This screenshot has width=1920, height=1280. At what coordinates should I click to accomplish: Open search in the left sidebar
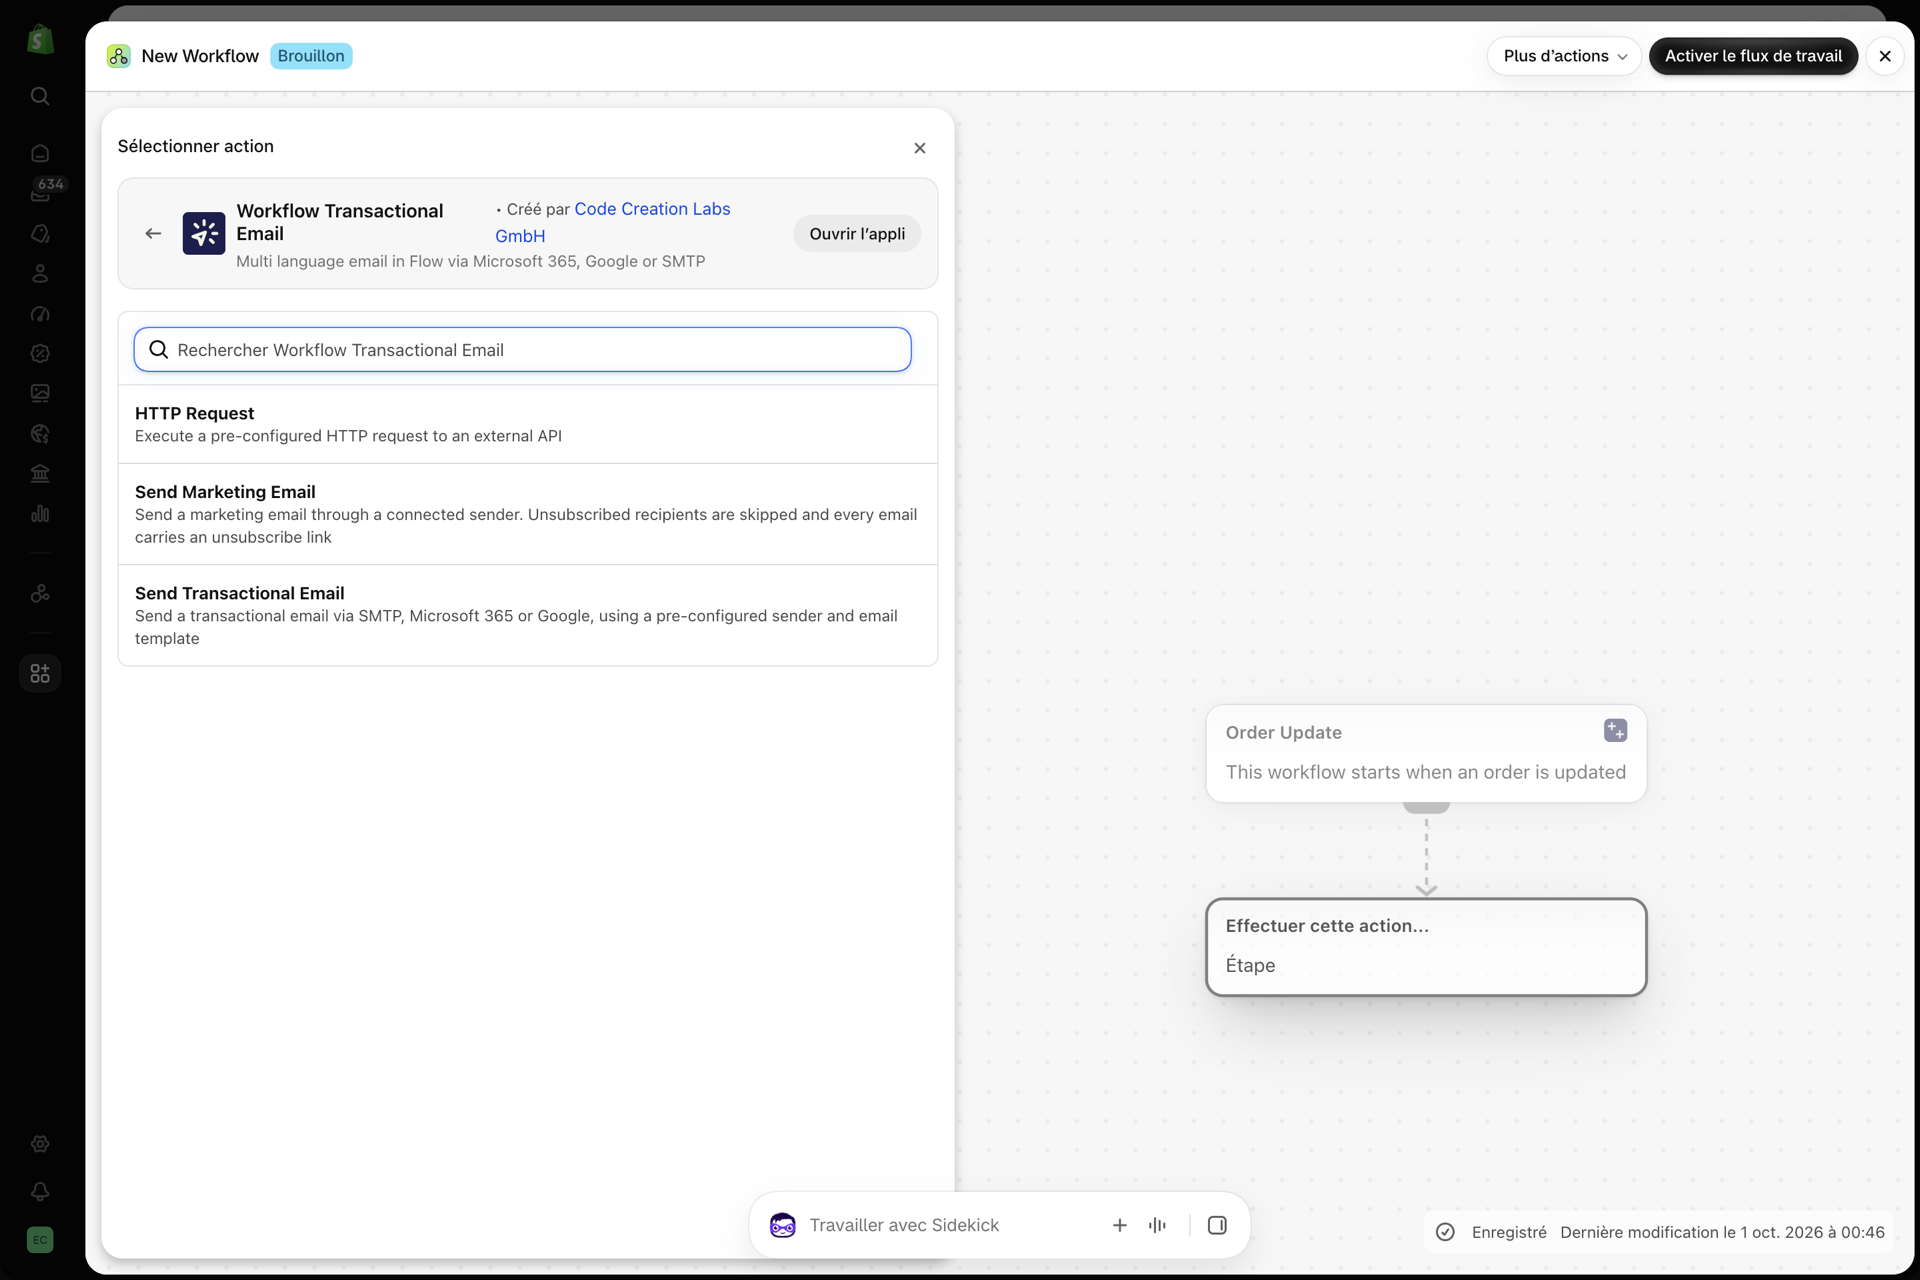click(x=40, y=96)
